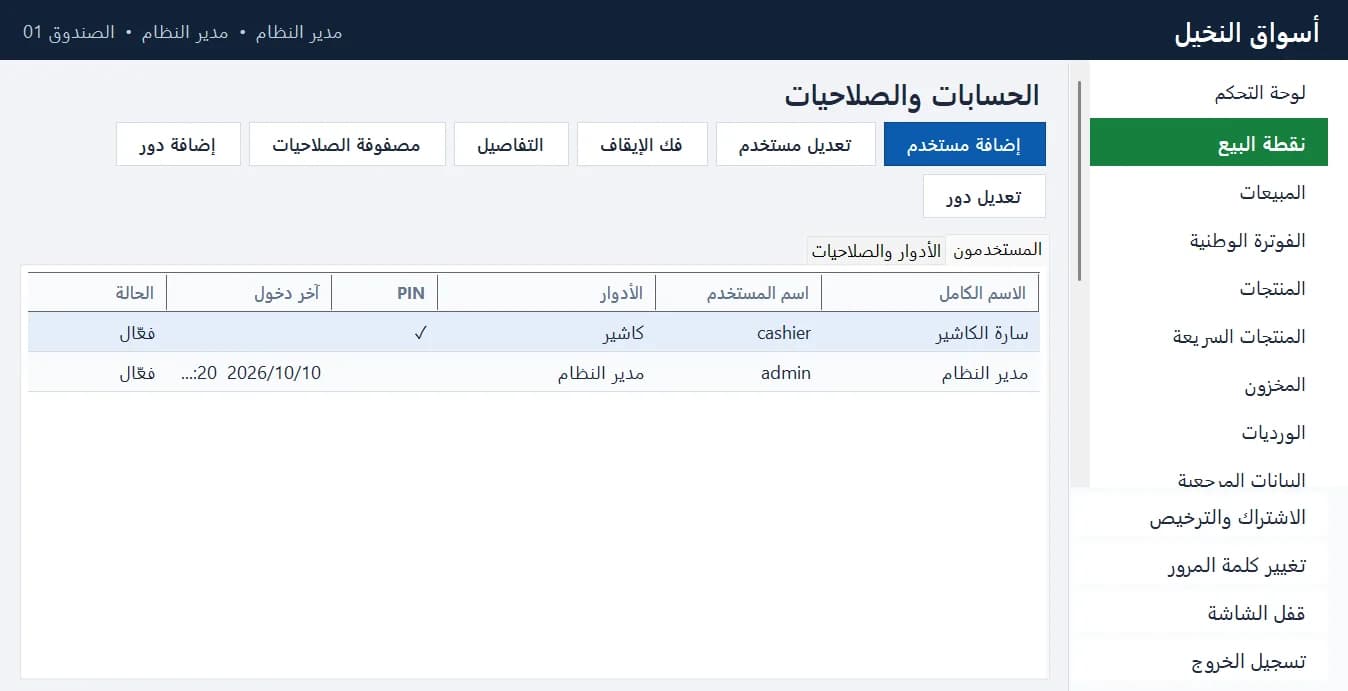This screenshot has width=1348, height=691.
Task: Sort by the الحالة column header
Action: 97,293
